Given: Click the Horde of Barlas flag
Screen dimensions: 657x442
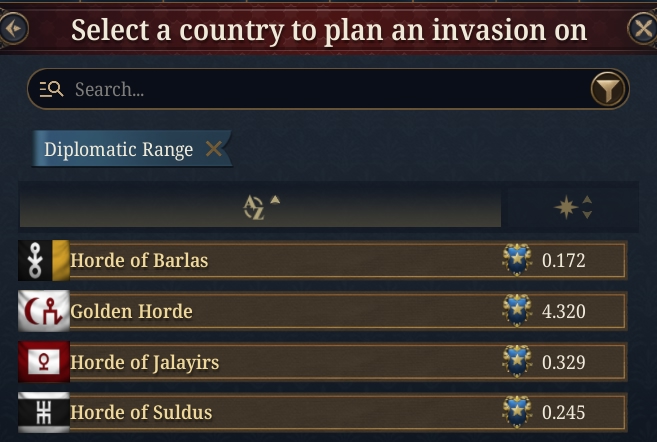Looking at the screenshot, I should pos(44,260).
